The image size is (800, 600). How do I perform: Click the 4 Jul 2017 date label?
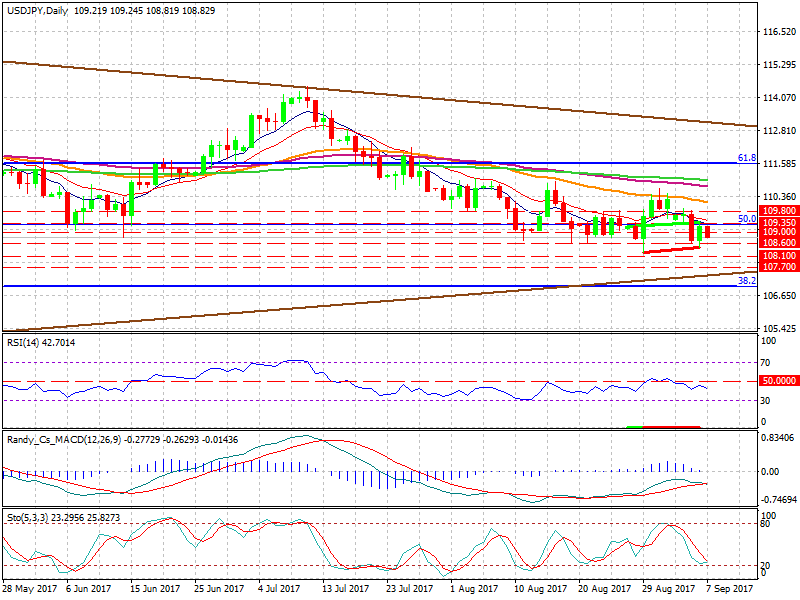pos(280,588)
